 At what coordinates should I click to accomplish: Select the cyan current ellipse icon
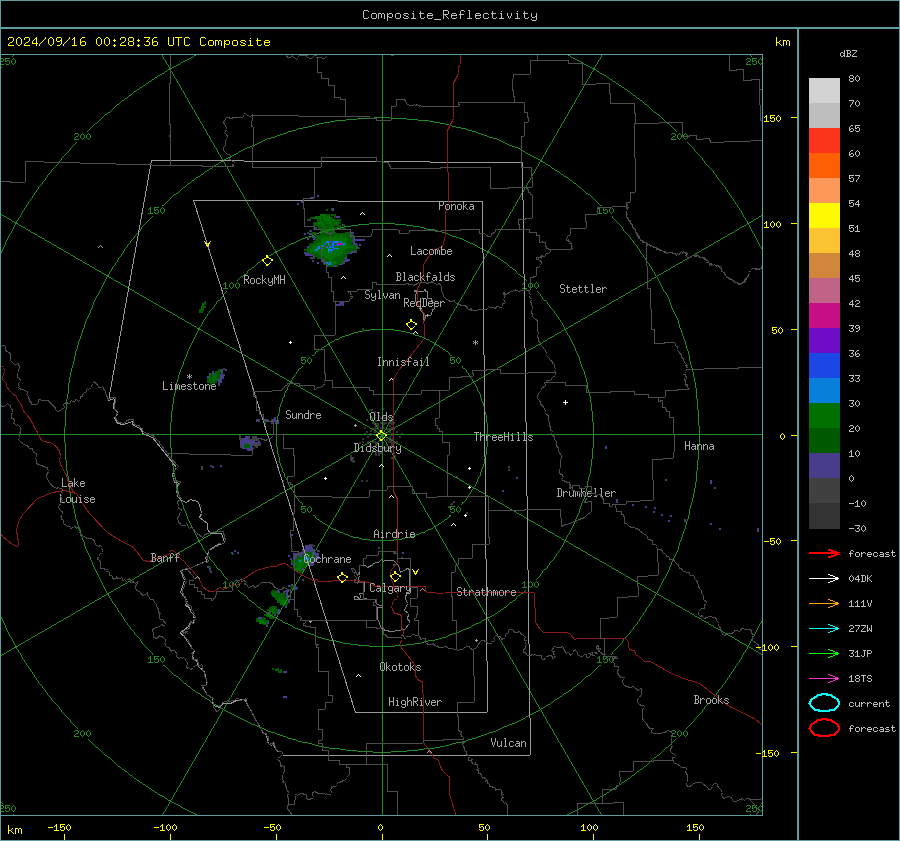(824, 703)
